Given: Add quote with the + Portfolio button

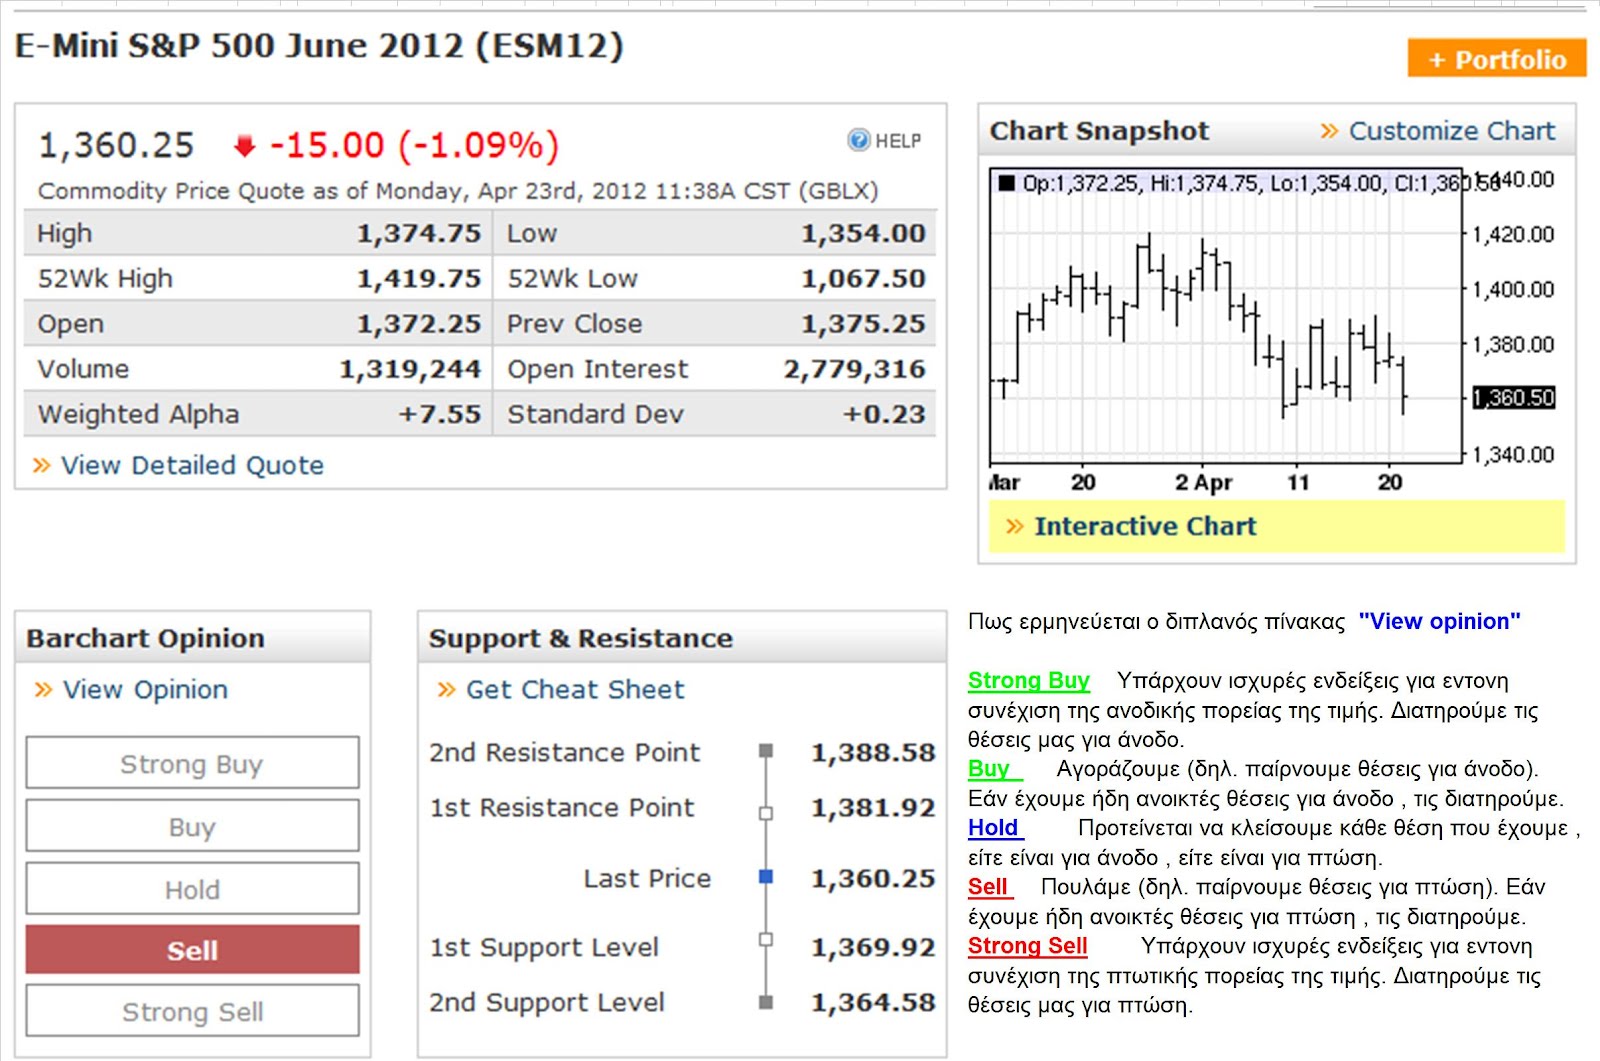Looking at the screenshot, I should click(1497, 59).
